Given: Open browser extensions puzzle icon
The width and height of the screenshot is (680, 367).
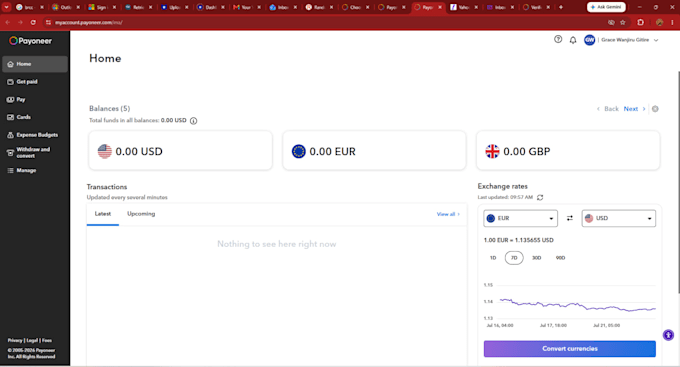Looking at the screenshot, I should [641, 22].
